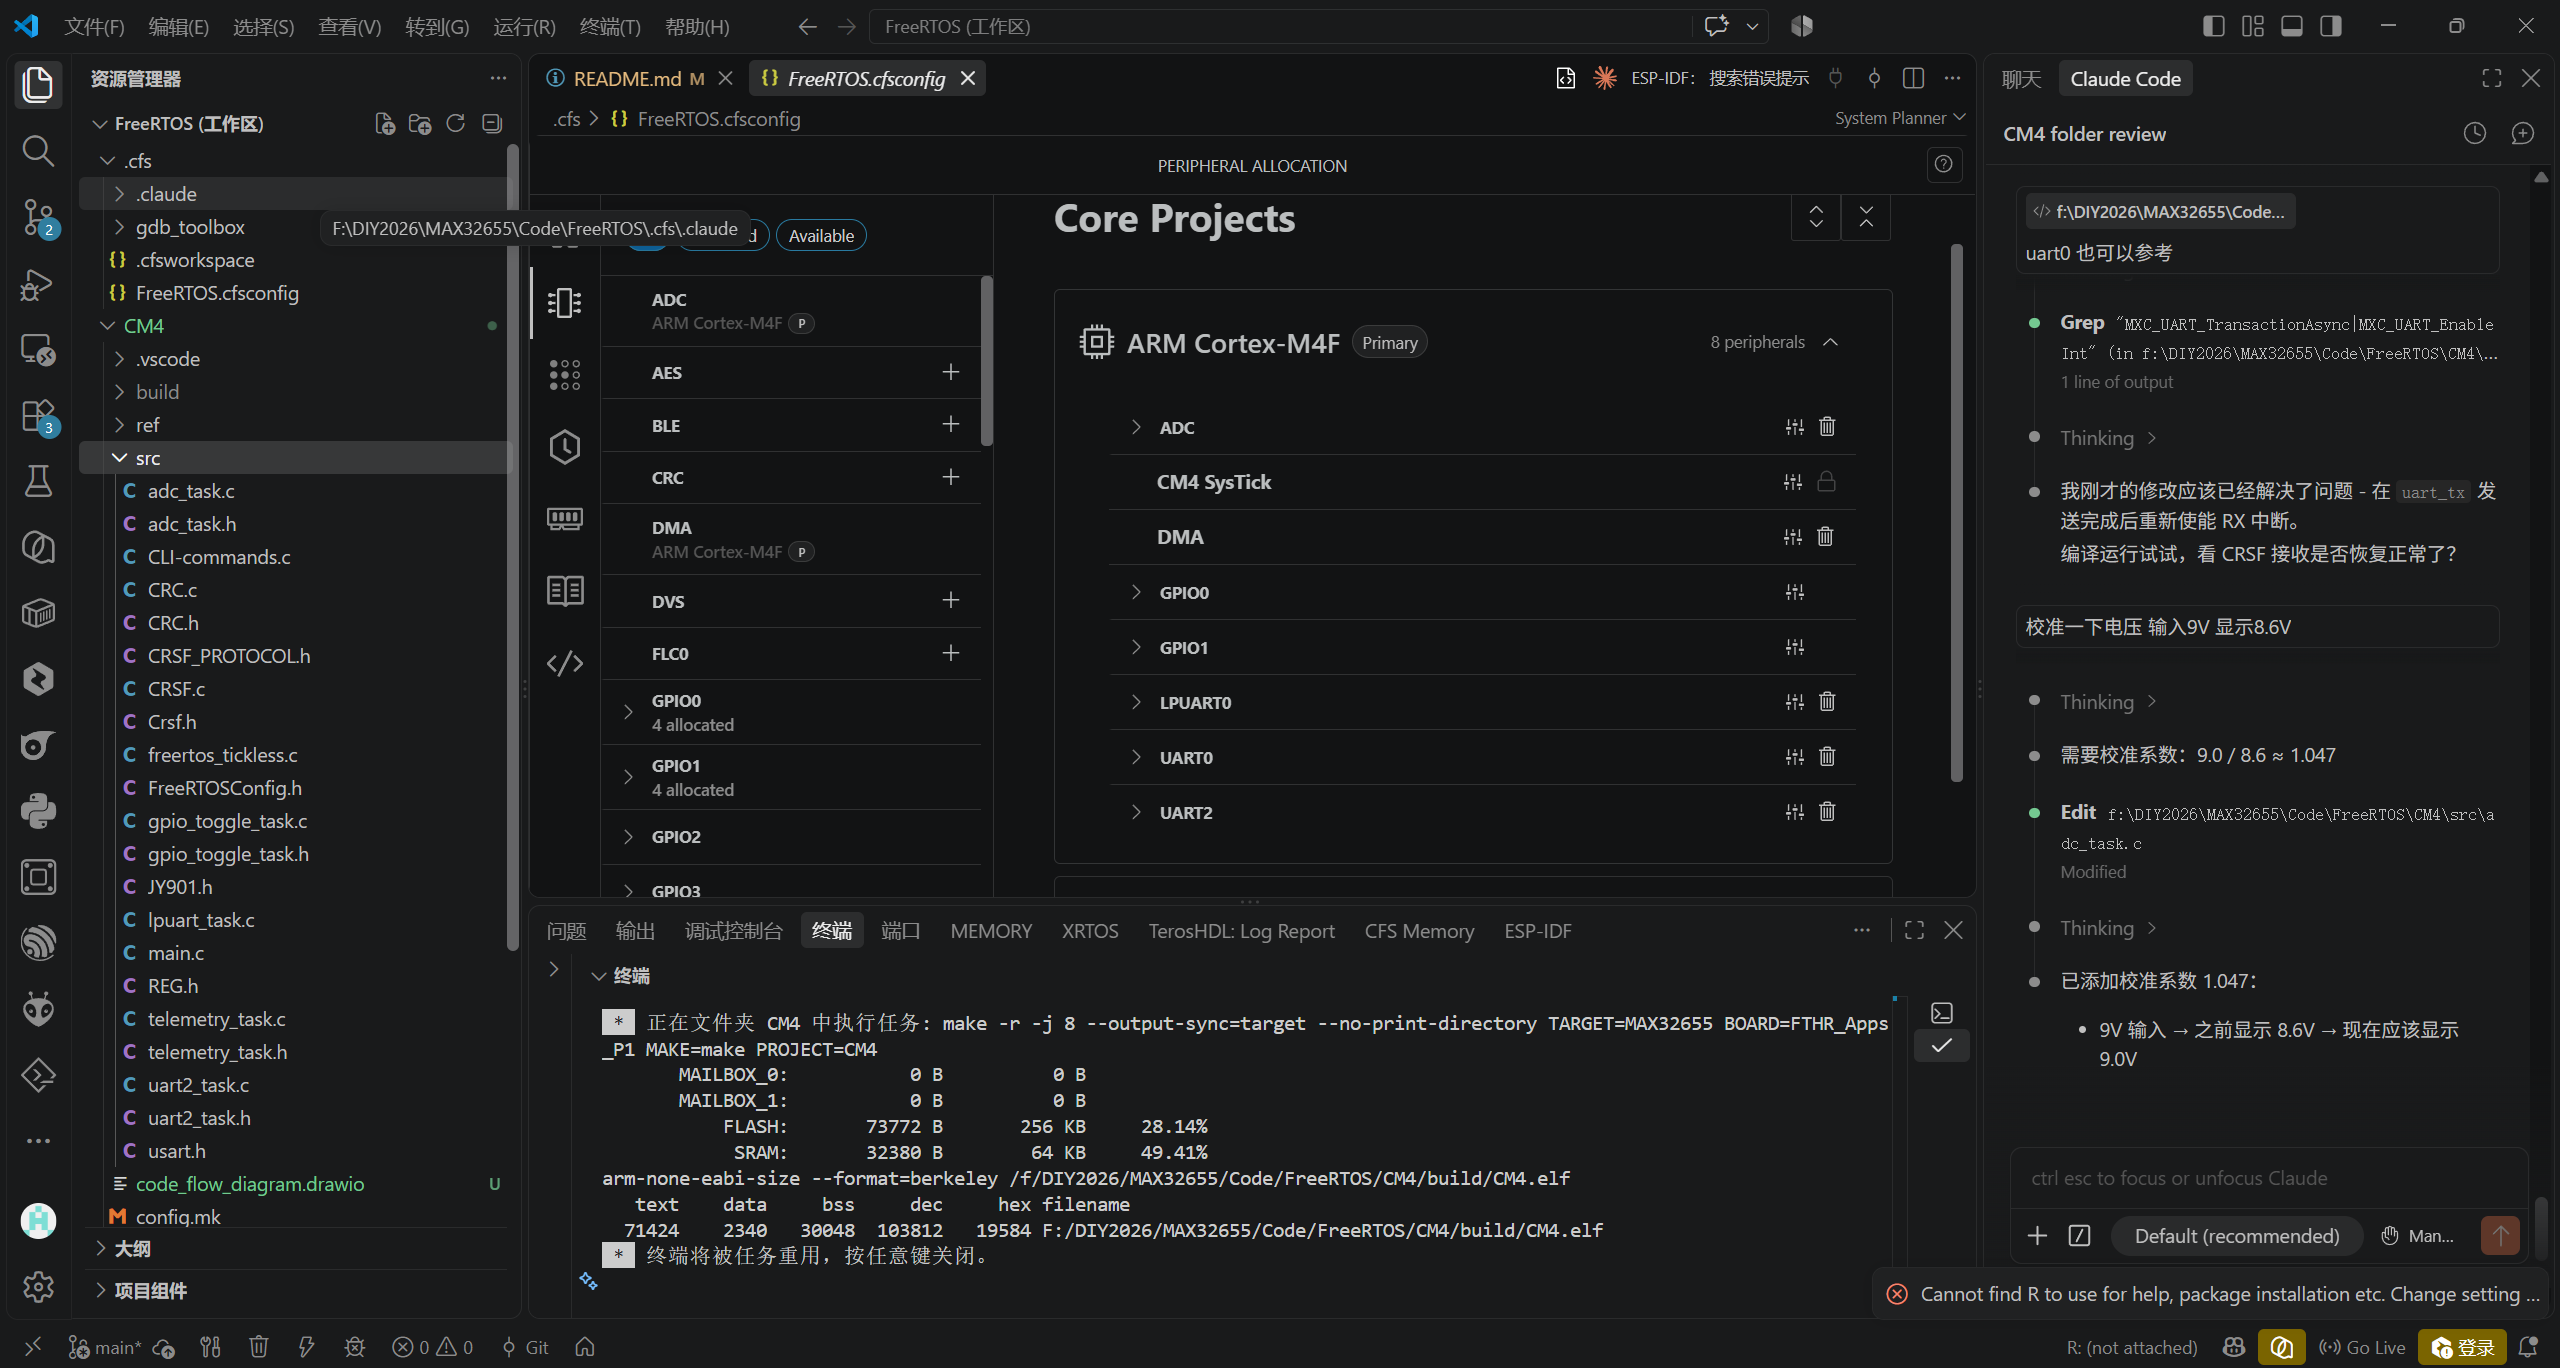Delete the DMA peripheral allocation
The image size is (2560, 1368).
pyautogui.click(x=1826, y=537)
